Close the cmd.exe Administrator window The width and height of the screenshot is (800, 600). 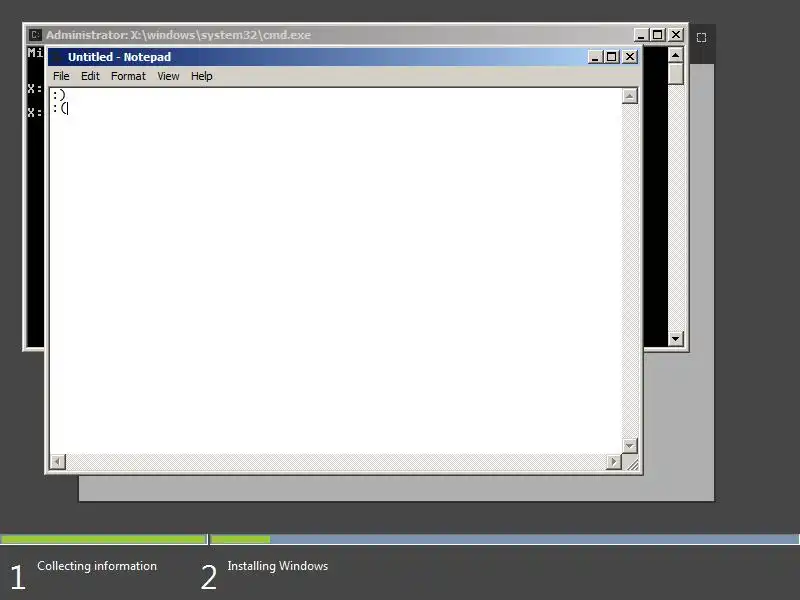tap(676, 35)
